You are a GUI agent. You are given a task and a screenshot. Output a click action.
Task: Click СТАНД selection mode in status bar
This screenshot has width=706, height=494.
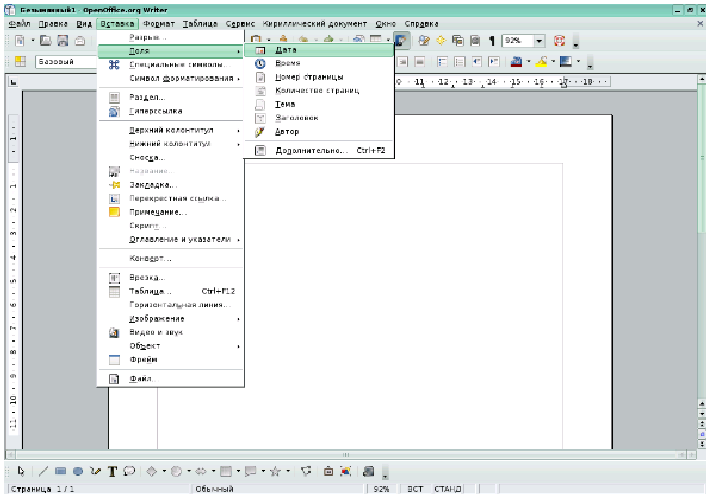[448, 489]
